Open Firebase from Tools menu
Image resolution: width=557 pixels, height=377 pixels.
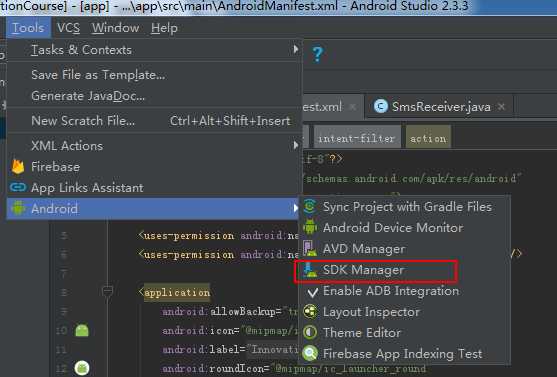tap(155, 167)
